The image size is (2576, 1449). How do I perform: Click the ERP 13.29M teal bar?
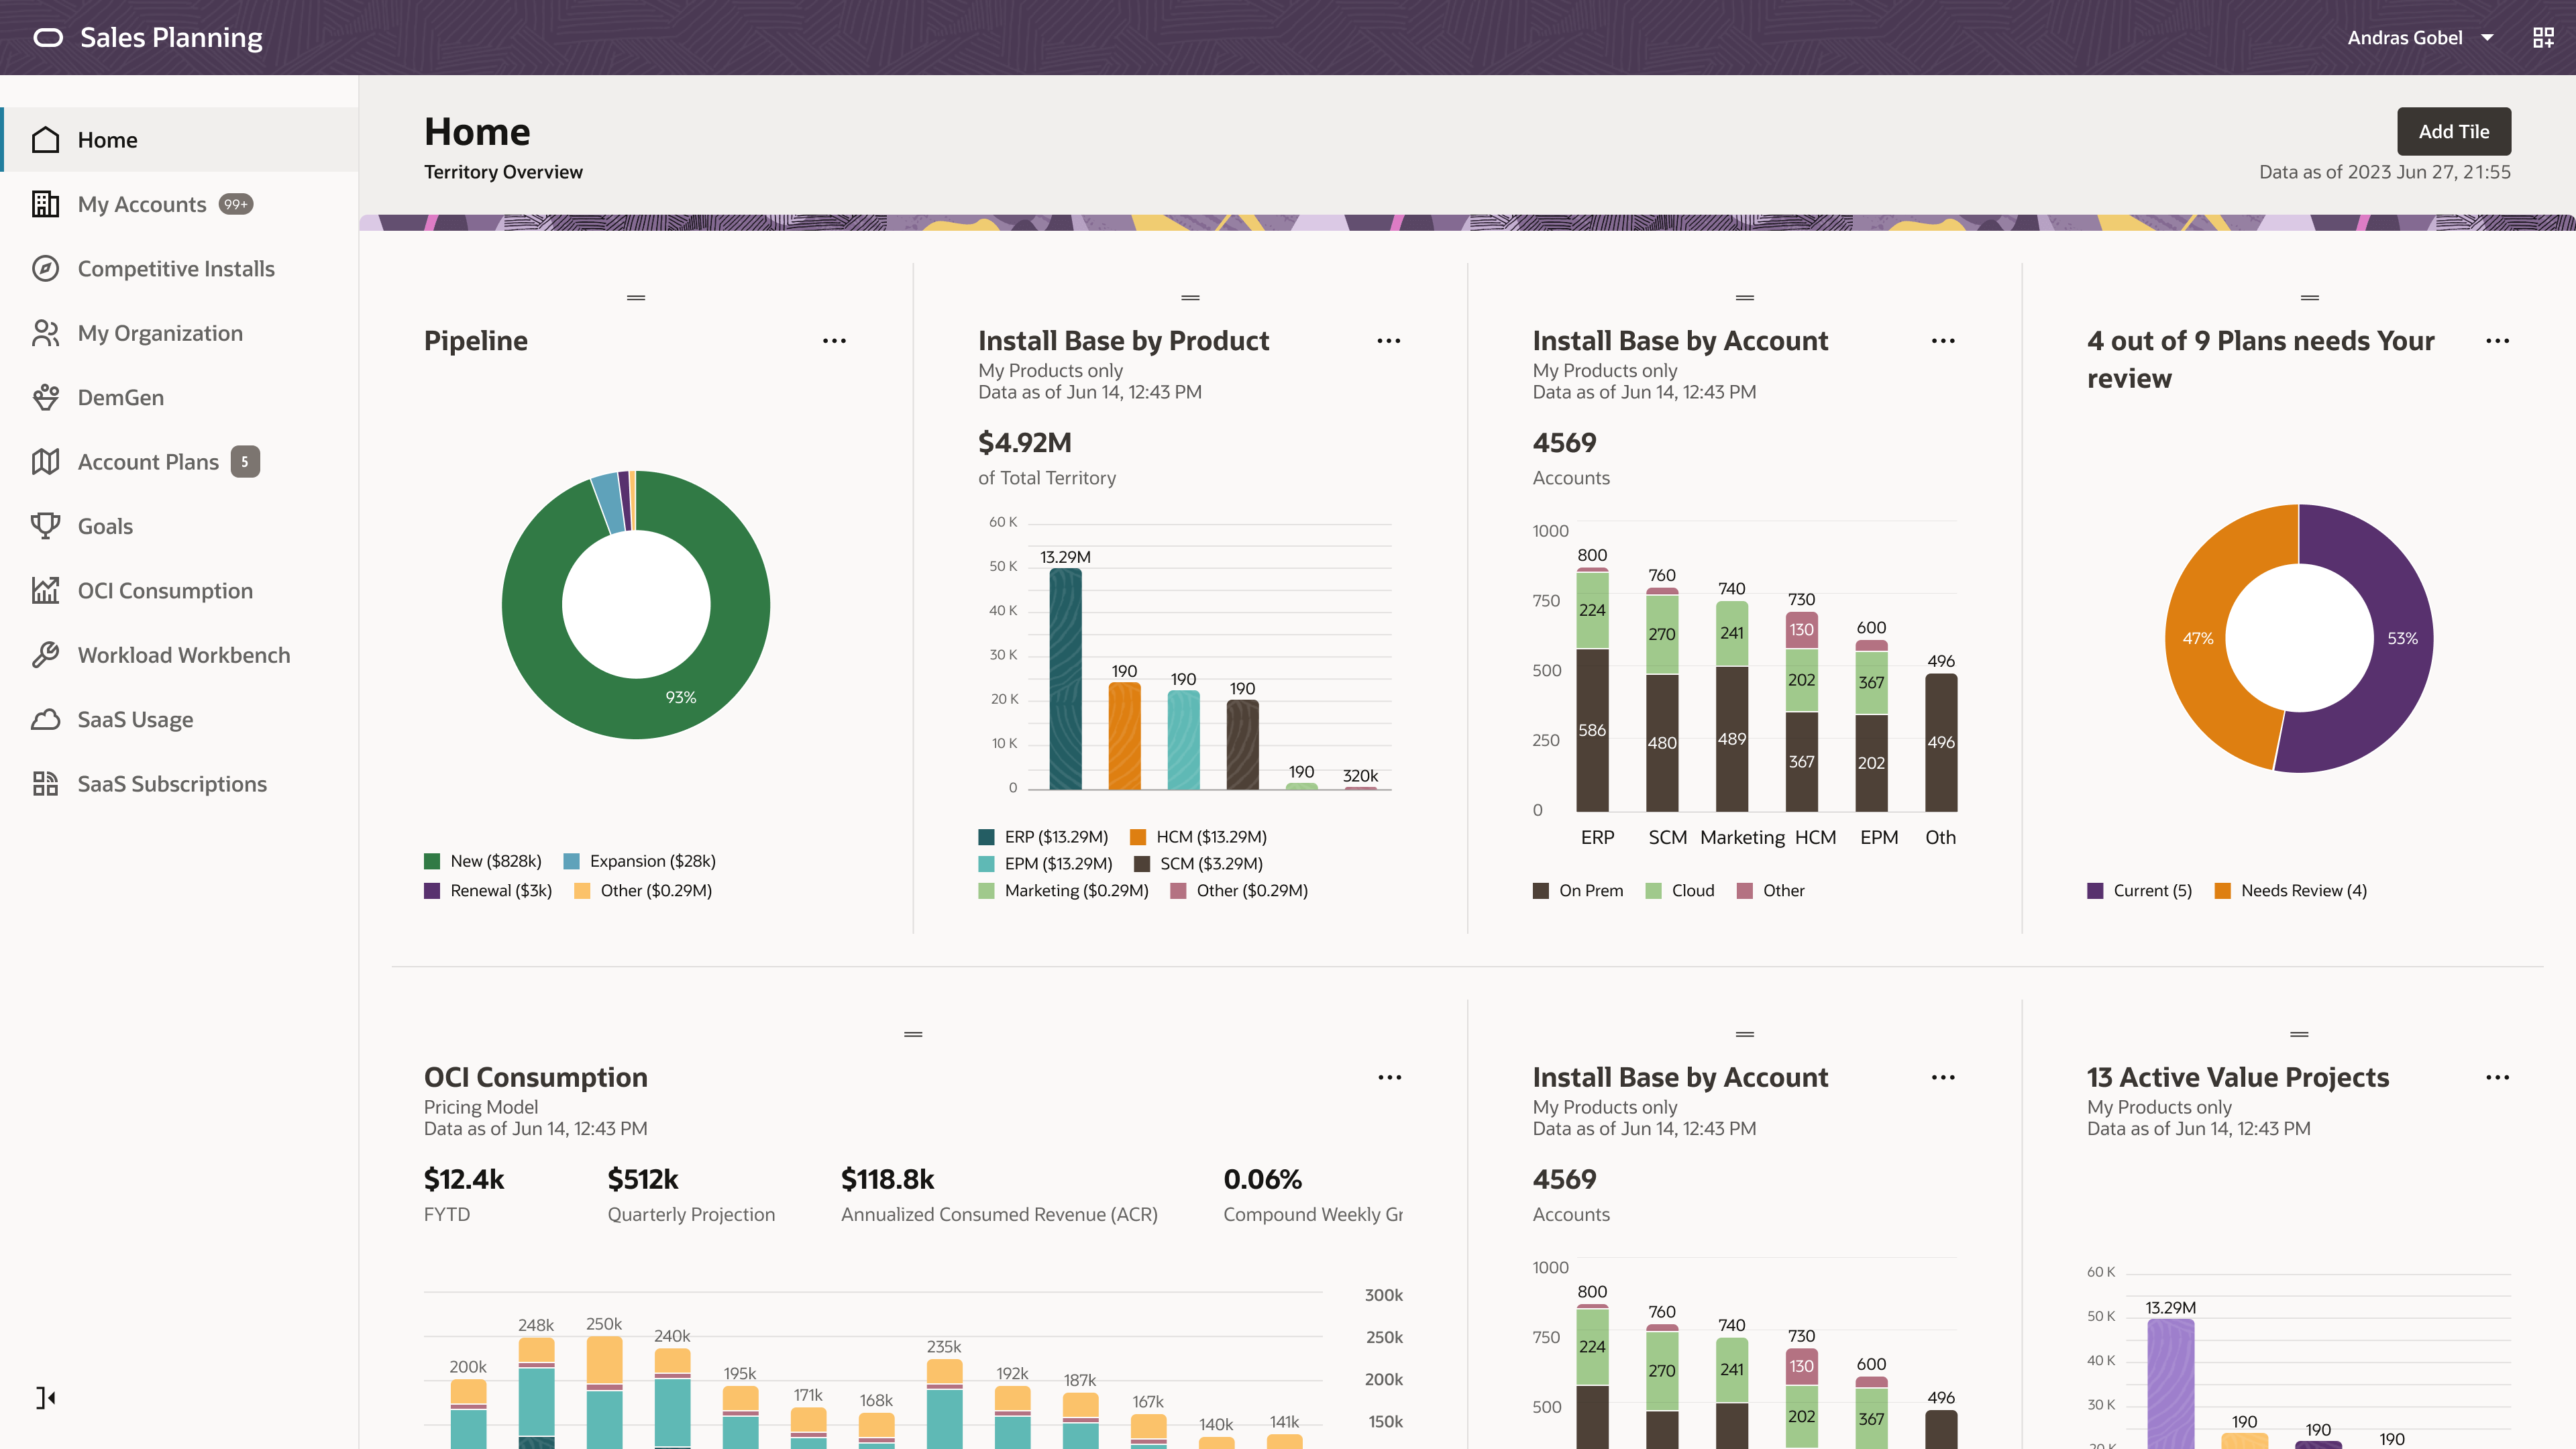point(1065,679)
